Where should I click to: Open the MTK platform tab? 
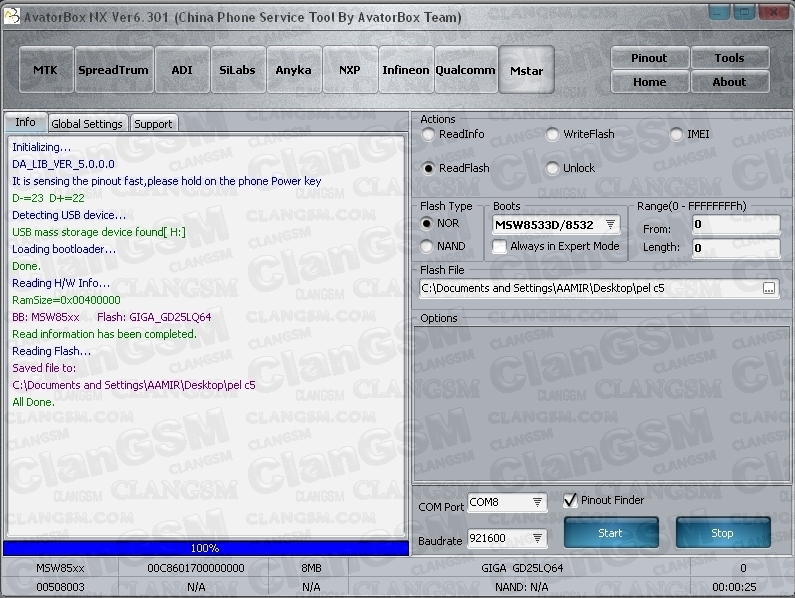click(46, 69)
